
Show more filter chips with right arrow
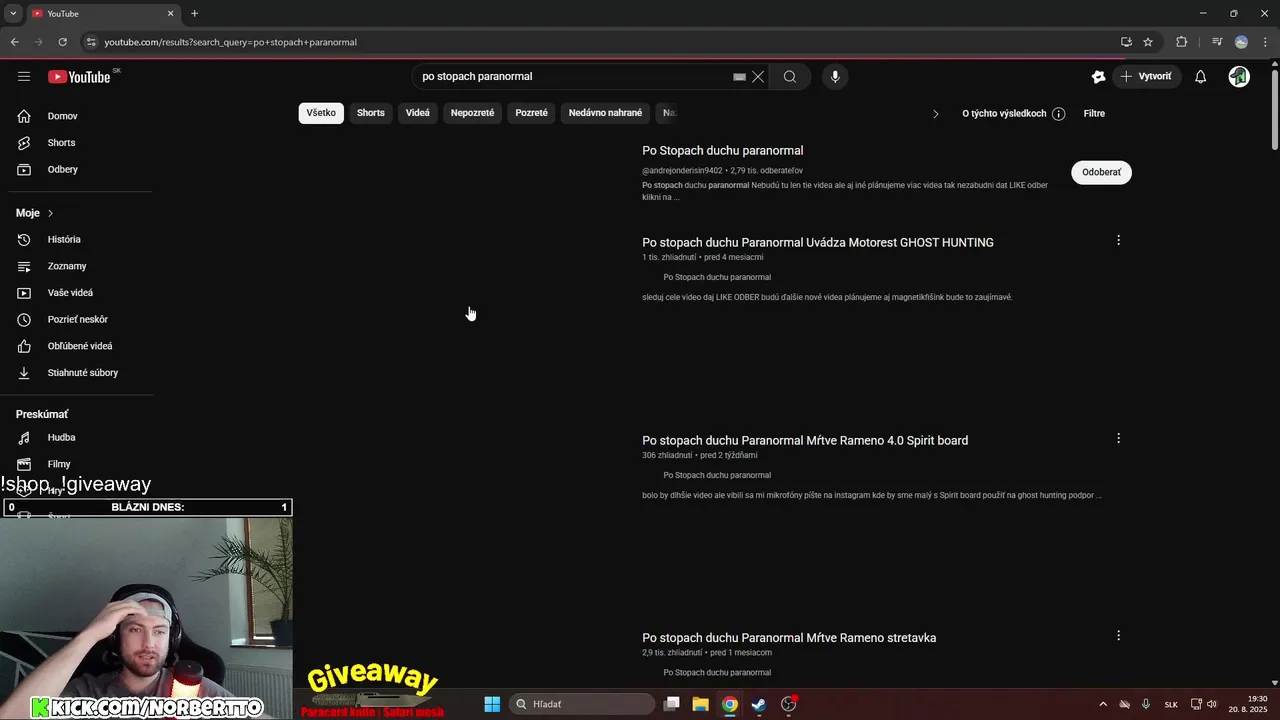tap(936, 114)
